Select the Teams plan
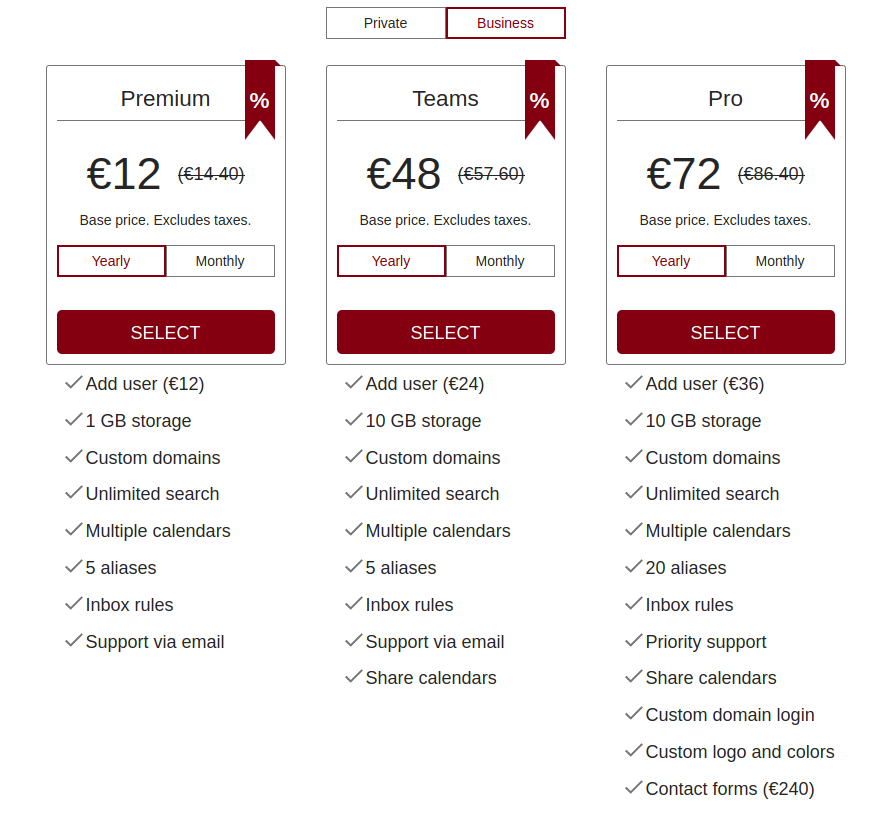 446,332
